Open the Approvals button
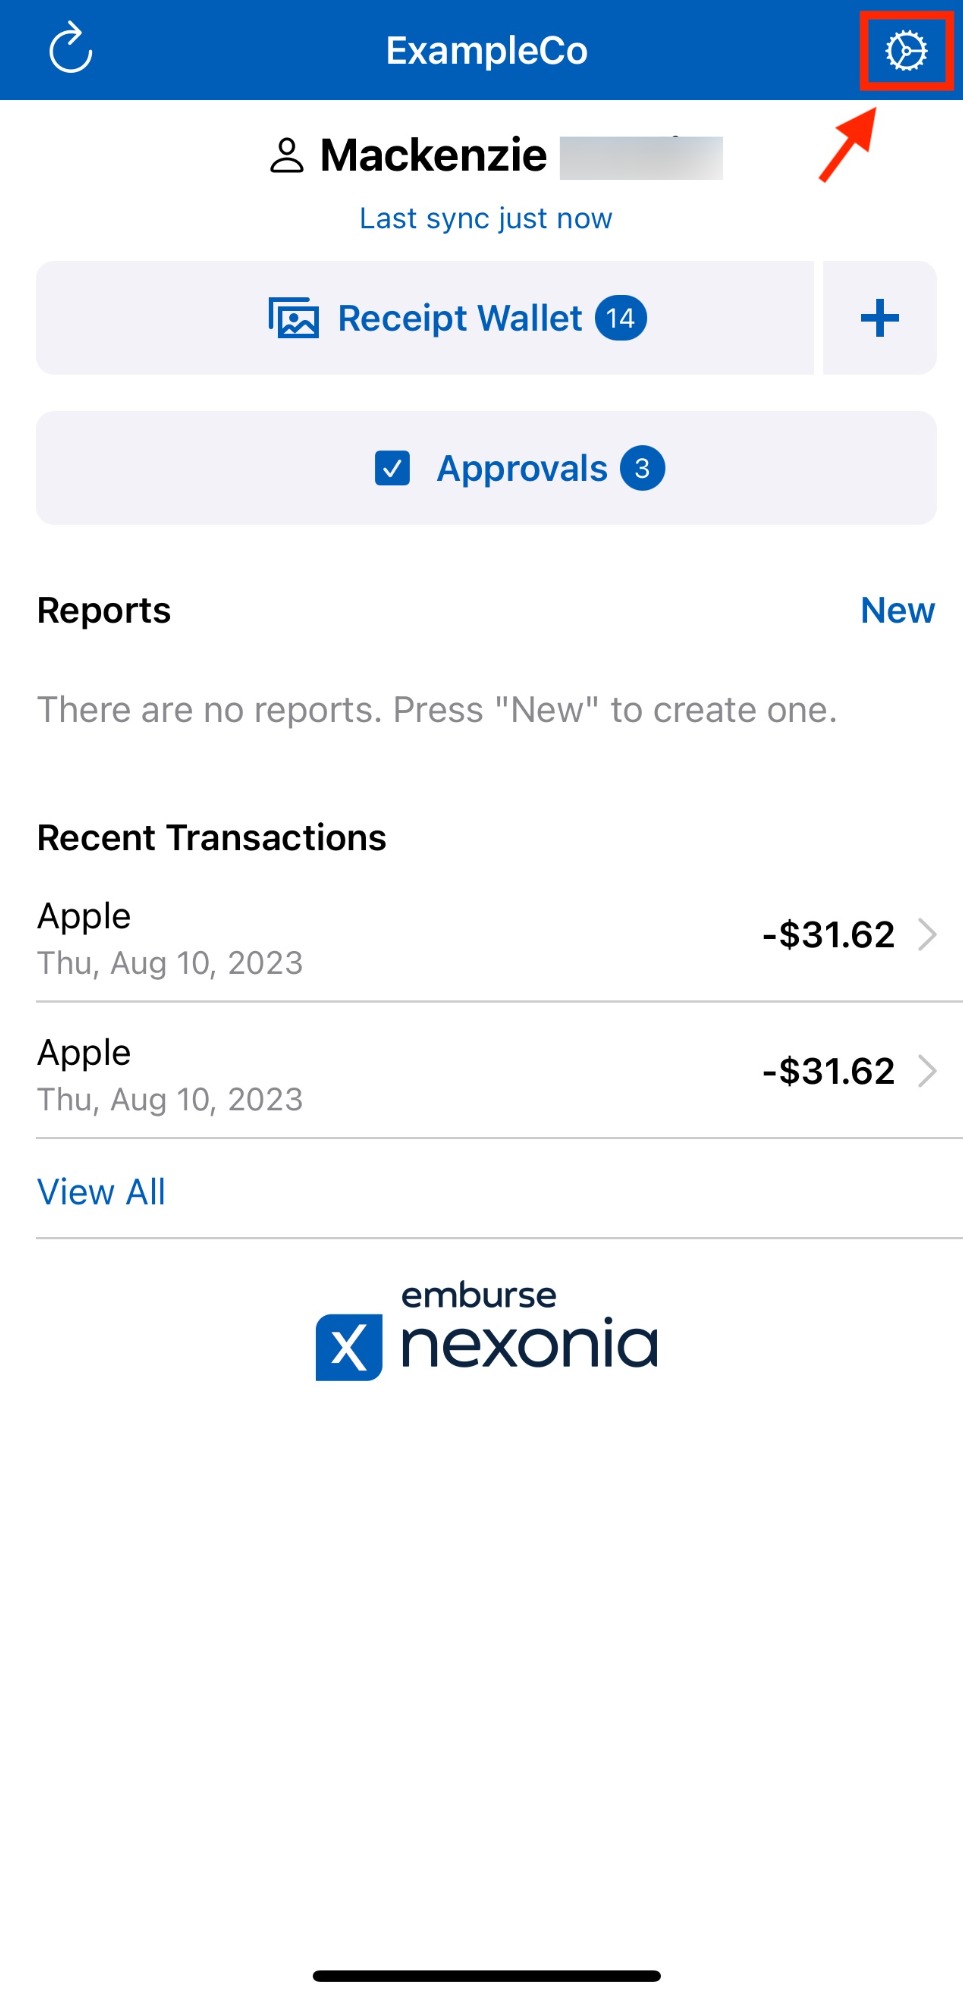Viewport: 963px width, 2000px height. (x=486, y=468)
